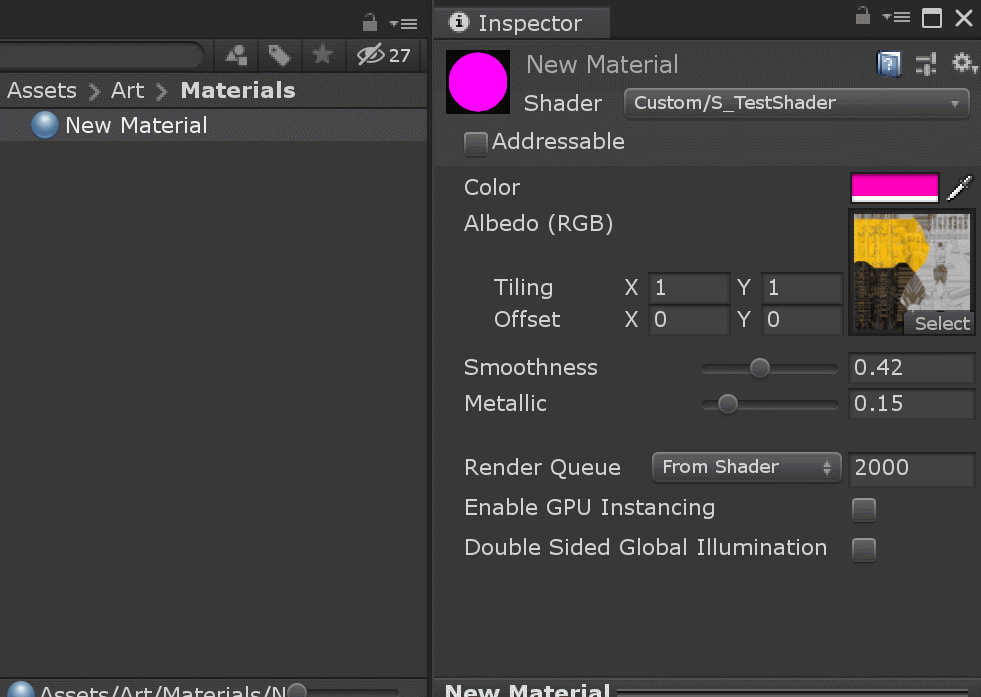
Task: Open the Render Queue dropdown
Action: 746,467
